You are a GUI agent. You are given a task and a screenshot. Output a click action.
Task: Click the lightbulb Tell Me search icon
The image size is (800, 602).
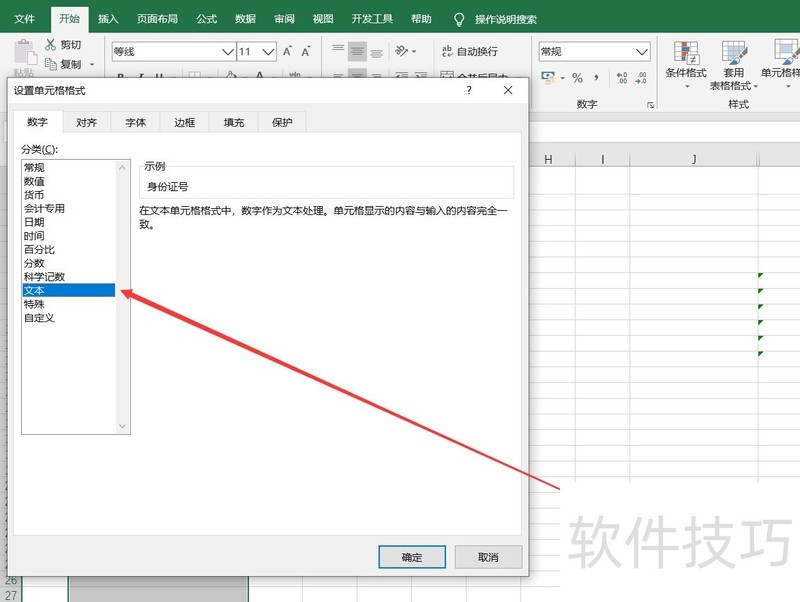pyautogui.click(x=459, y=19)
